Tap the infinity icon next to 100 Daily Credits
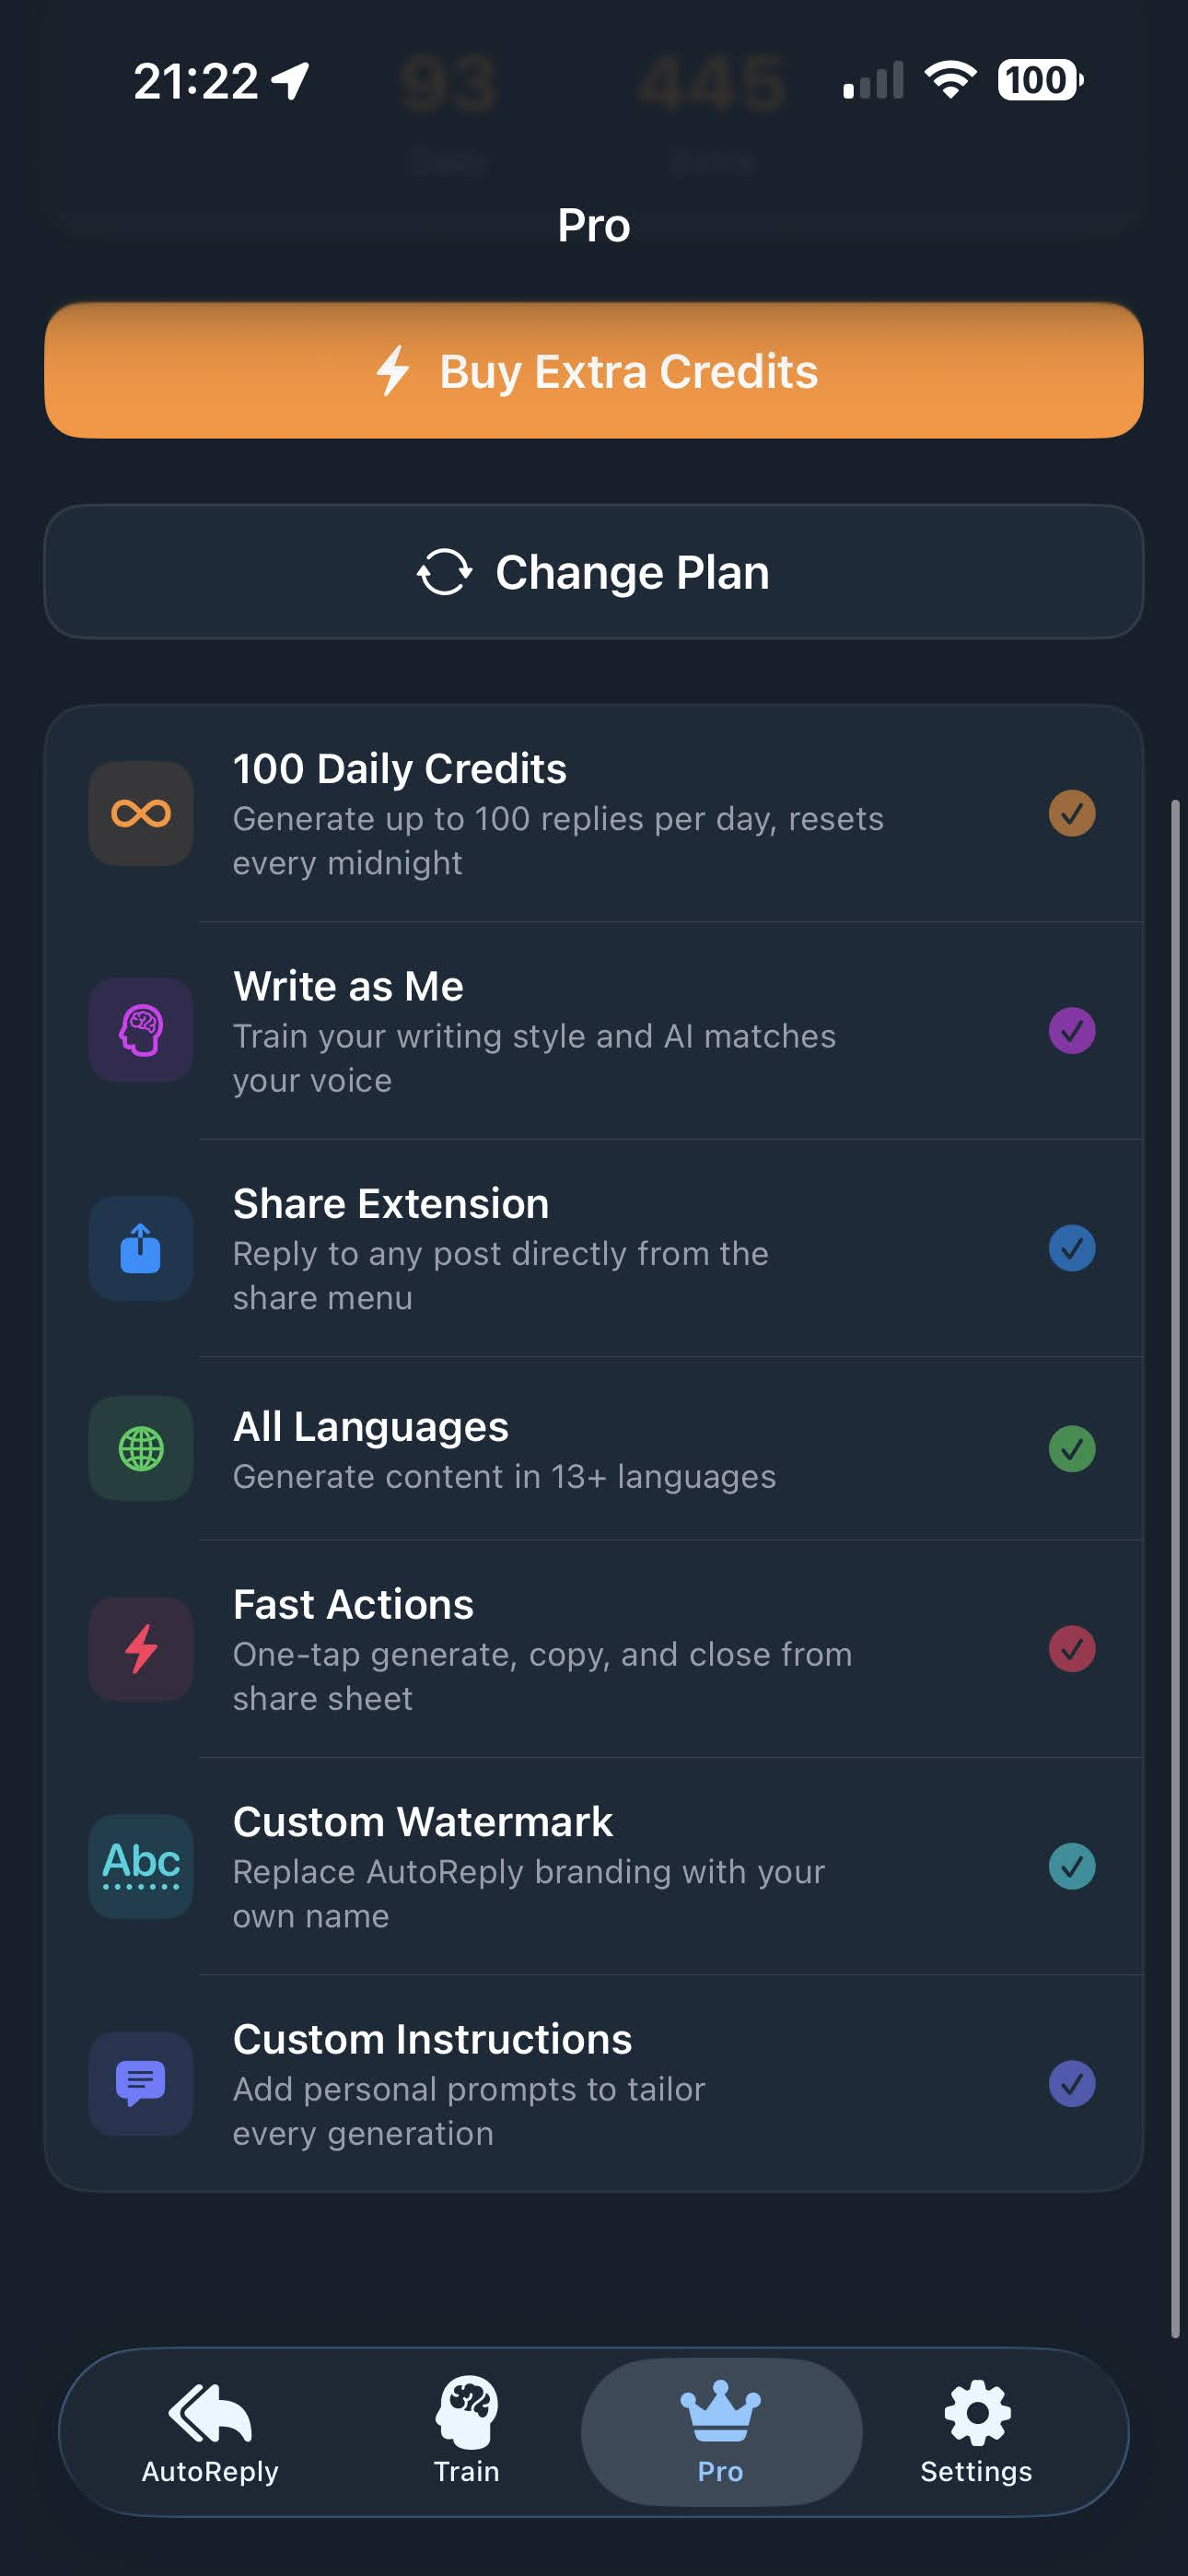The width and height of the screenshot is (1188, 2576). (140, 813)
